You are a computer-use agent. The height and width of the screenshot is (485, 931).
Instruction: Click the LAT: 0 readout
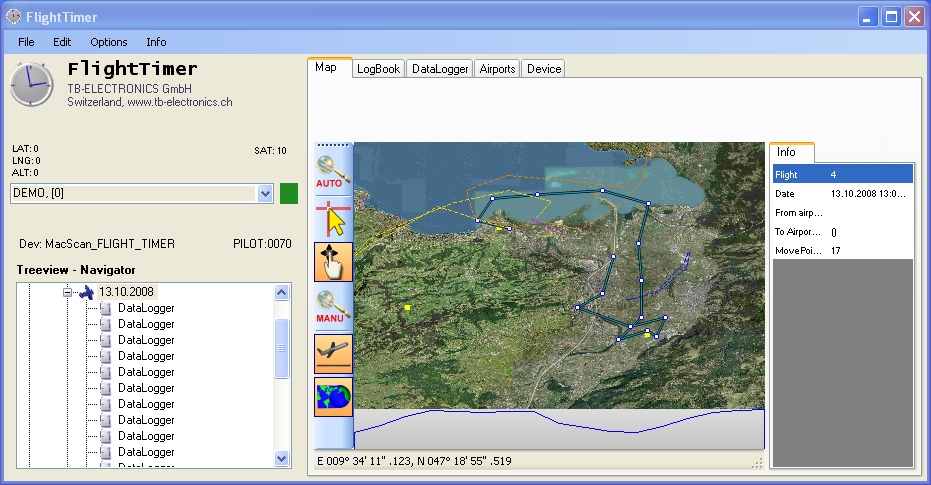(x=25, y=148)
